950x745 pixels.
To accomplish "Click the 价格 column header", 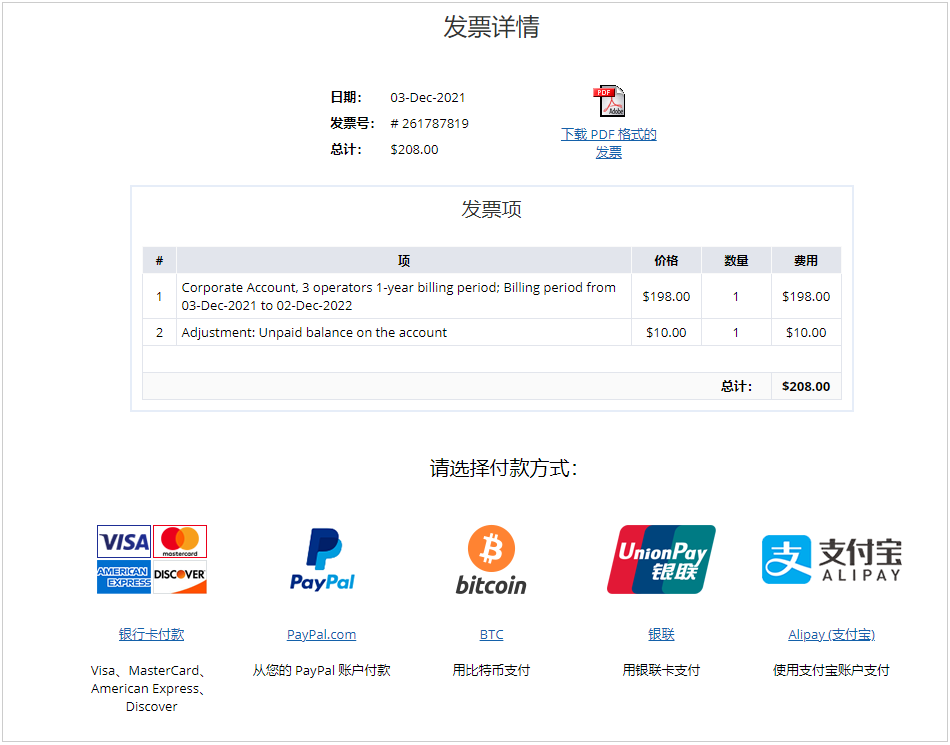I will [x=666, y=260].
